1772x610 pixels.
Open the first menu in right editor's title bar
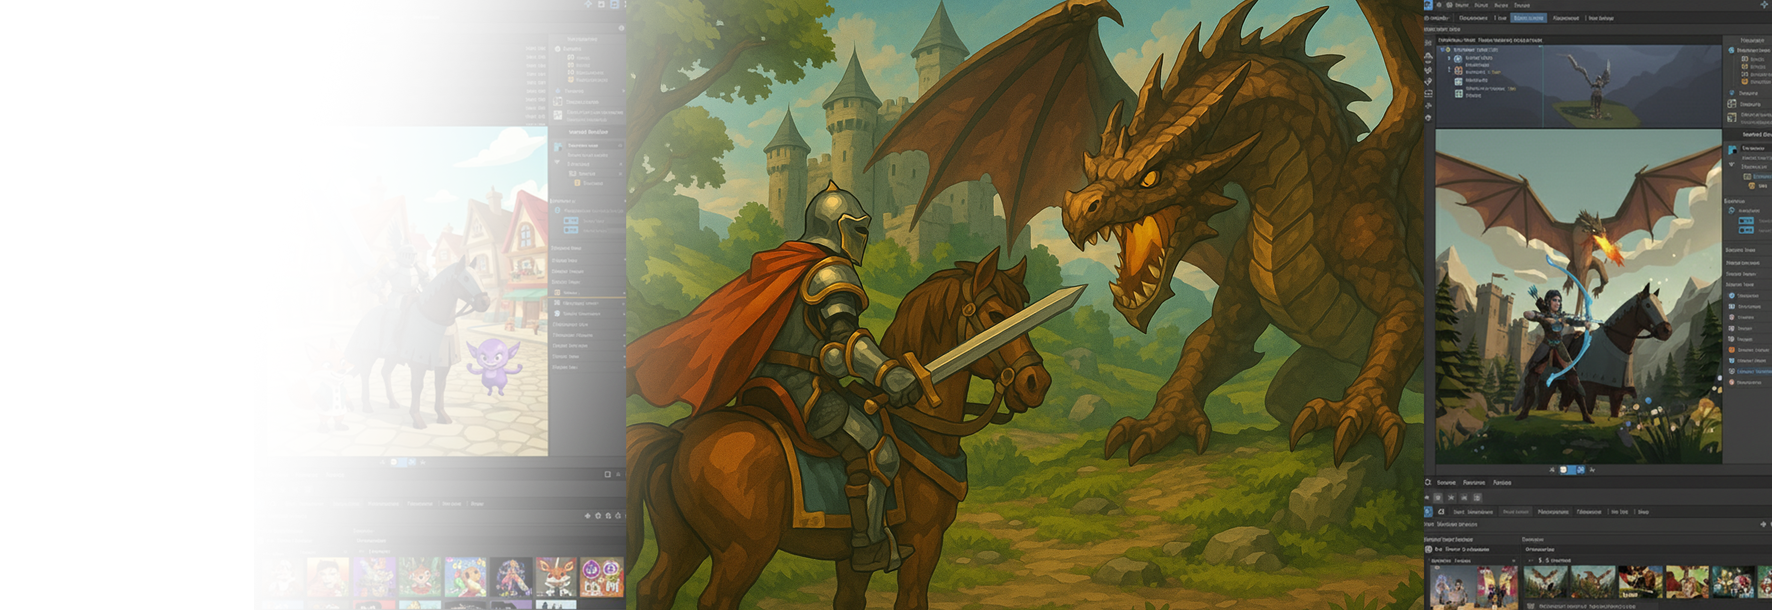[1461, 5]
